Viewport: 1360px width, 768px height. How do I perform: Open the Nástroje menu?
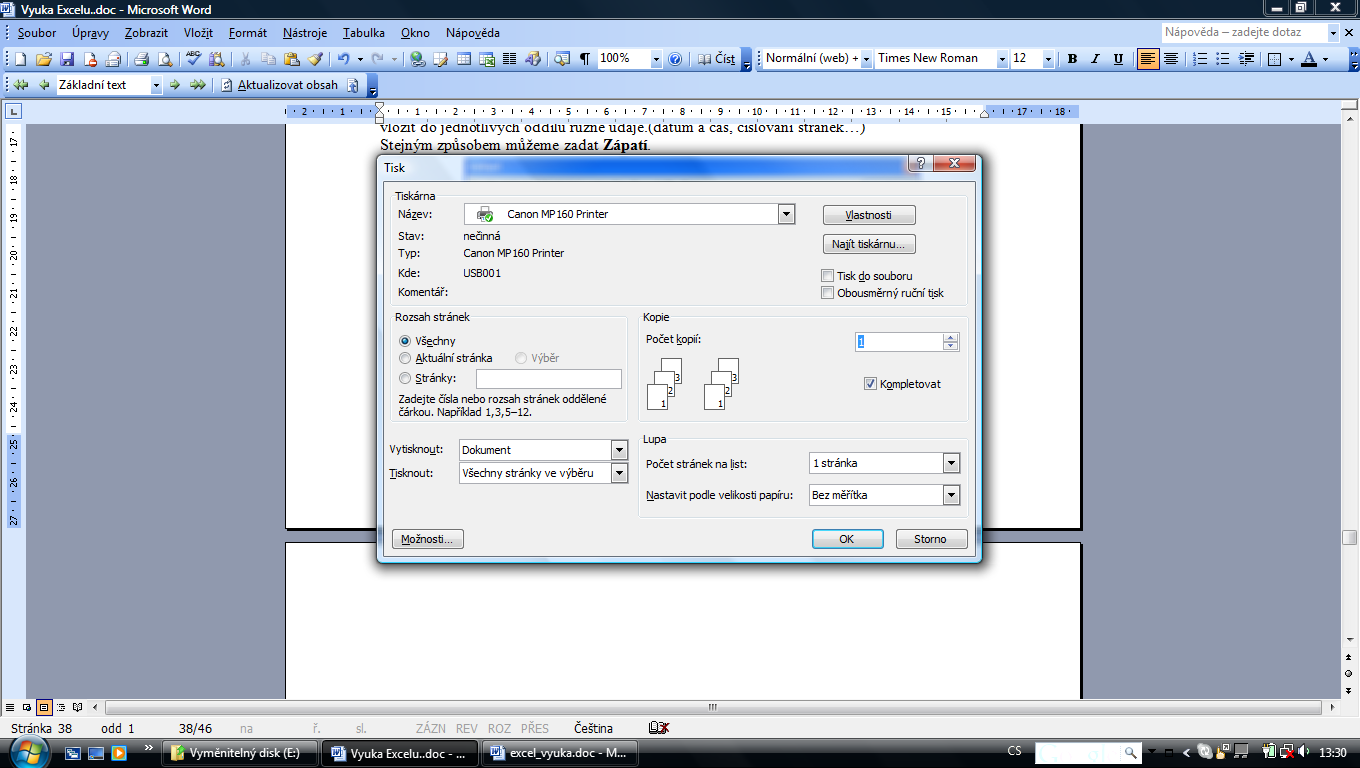pyautogui.click(x=305, y=33)
